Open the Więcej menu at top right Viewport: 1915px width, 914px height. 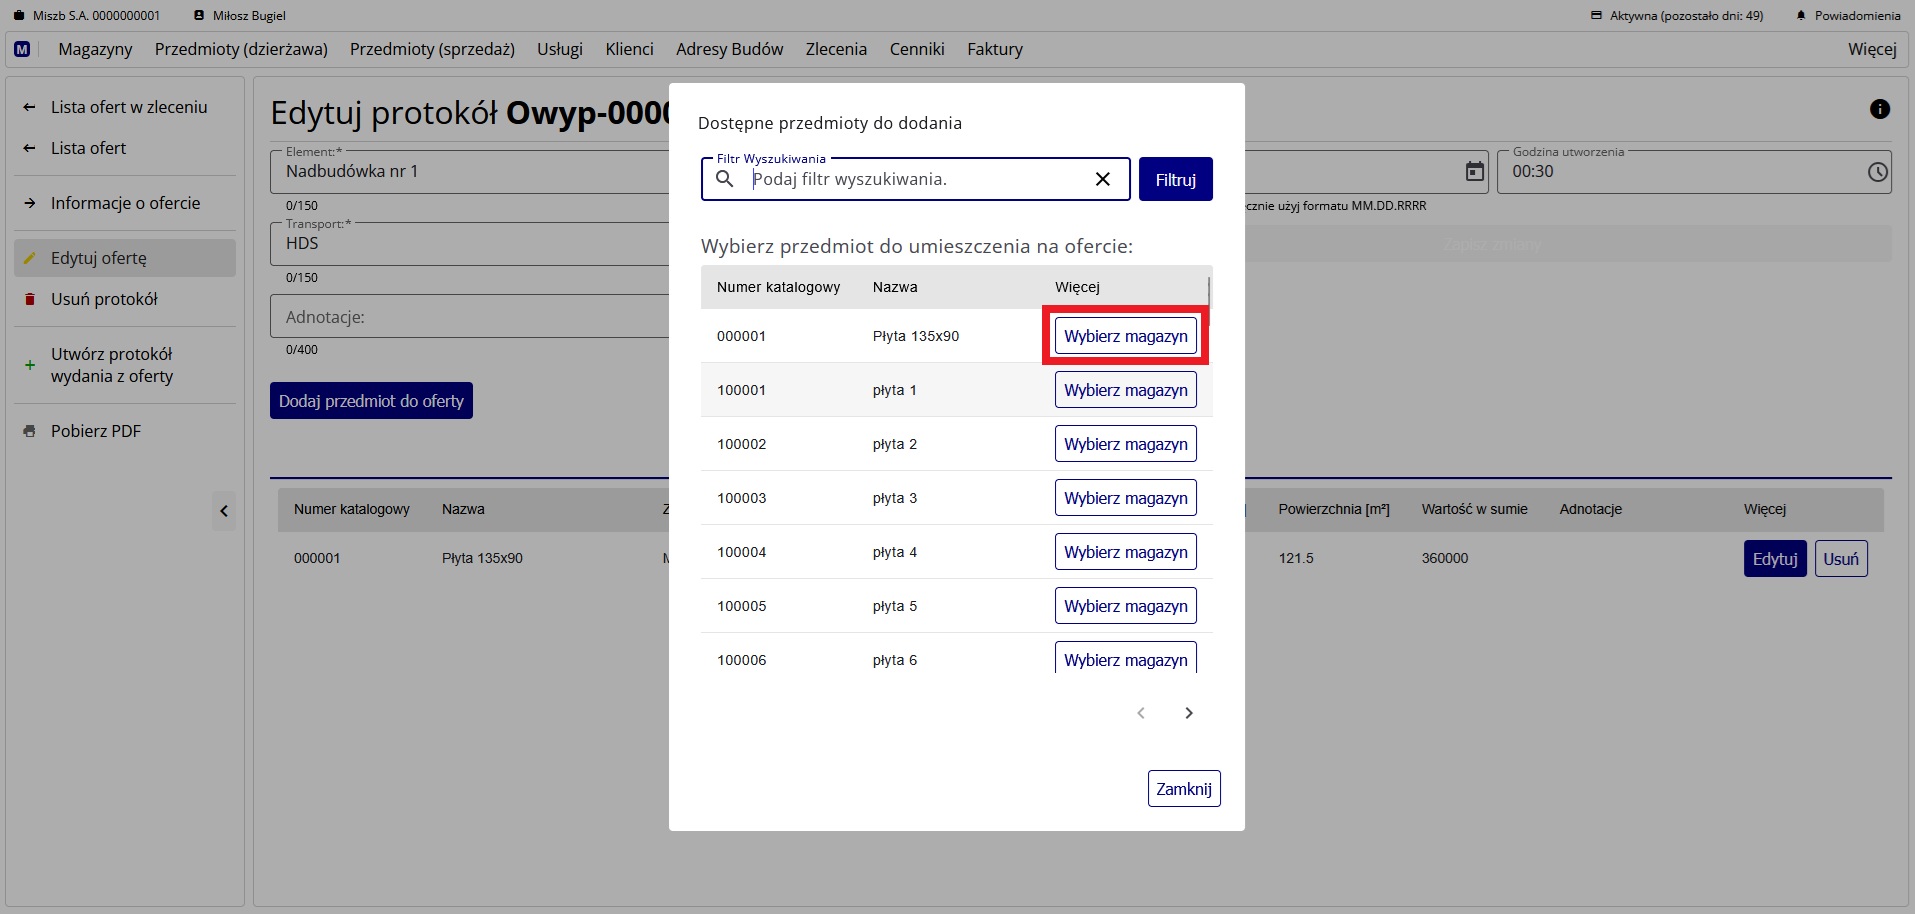click(x=1871, y=49)
